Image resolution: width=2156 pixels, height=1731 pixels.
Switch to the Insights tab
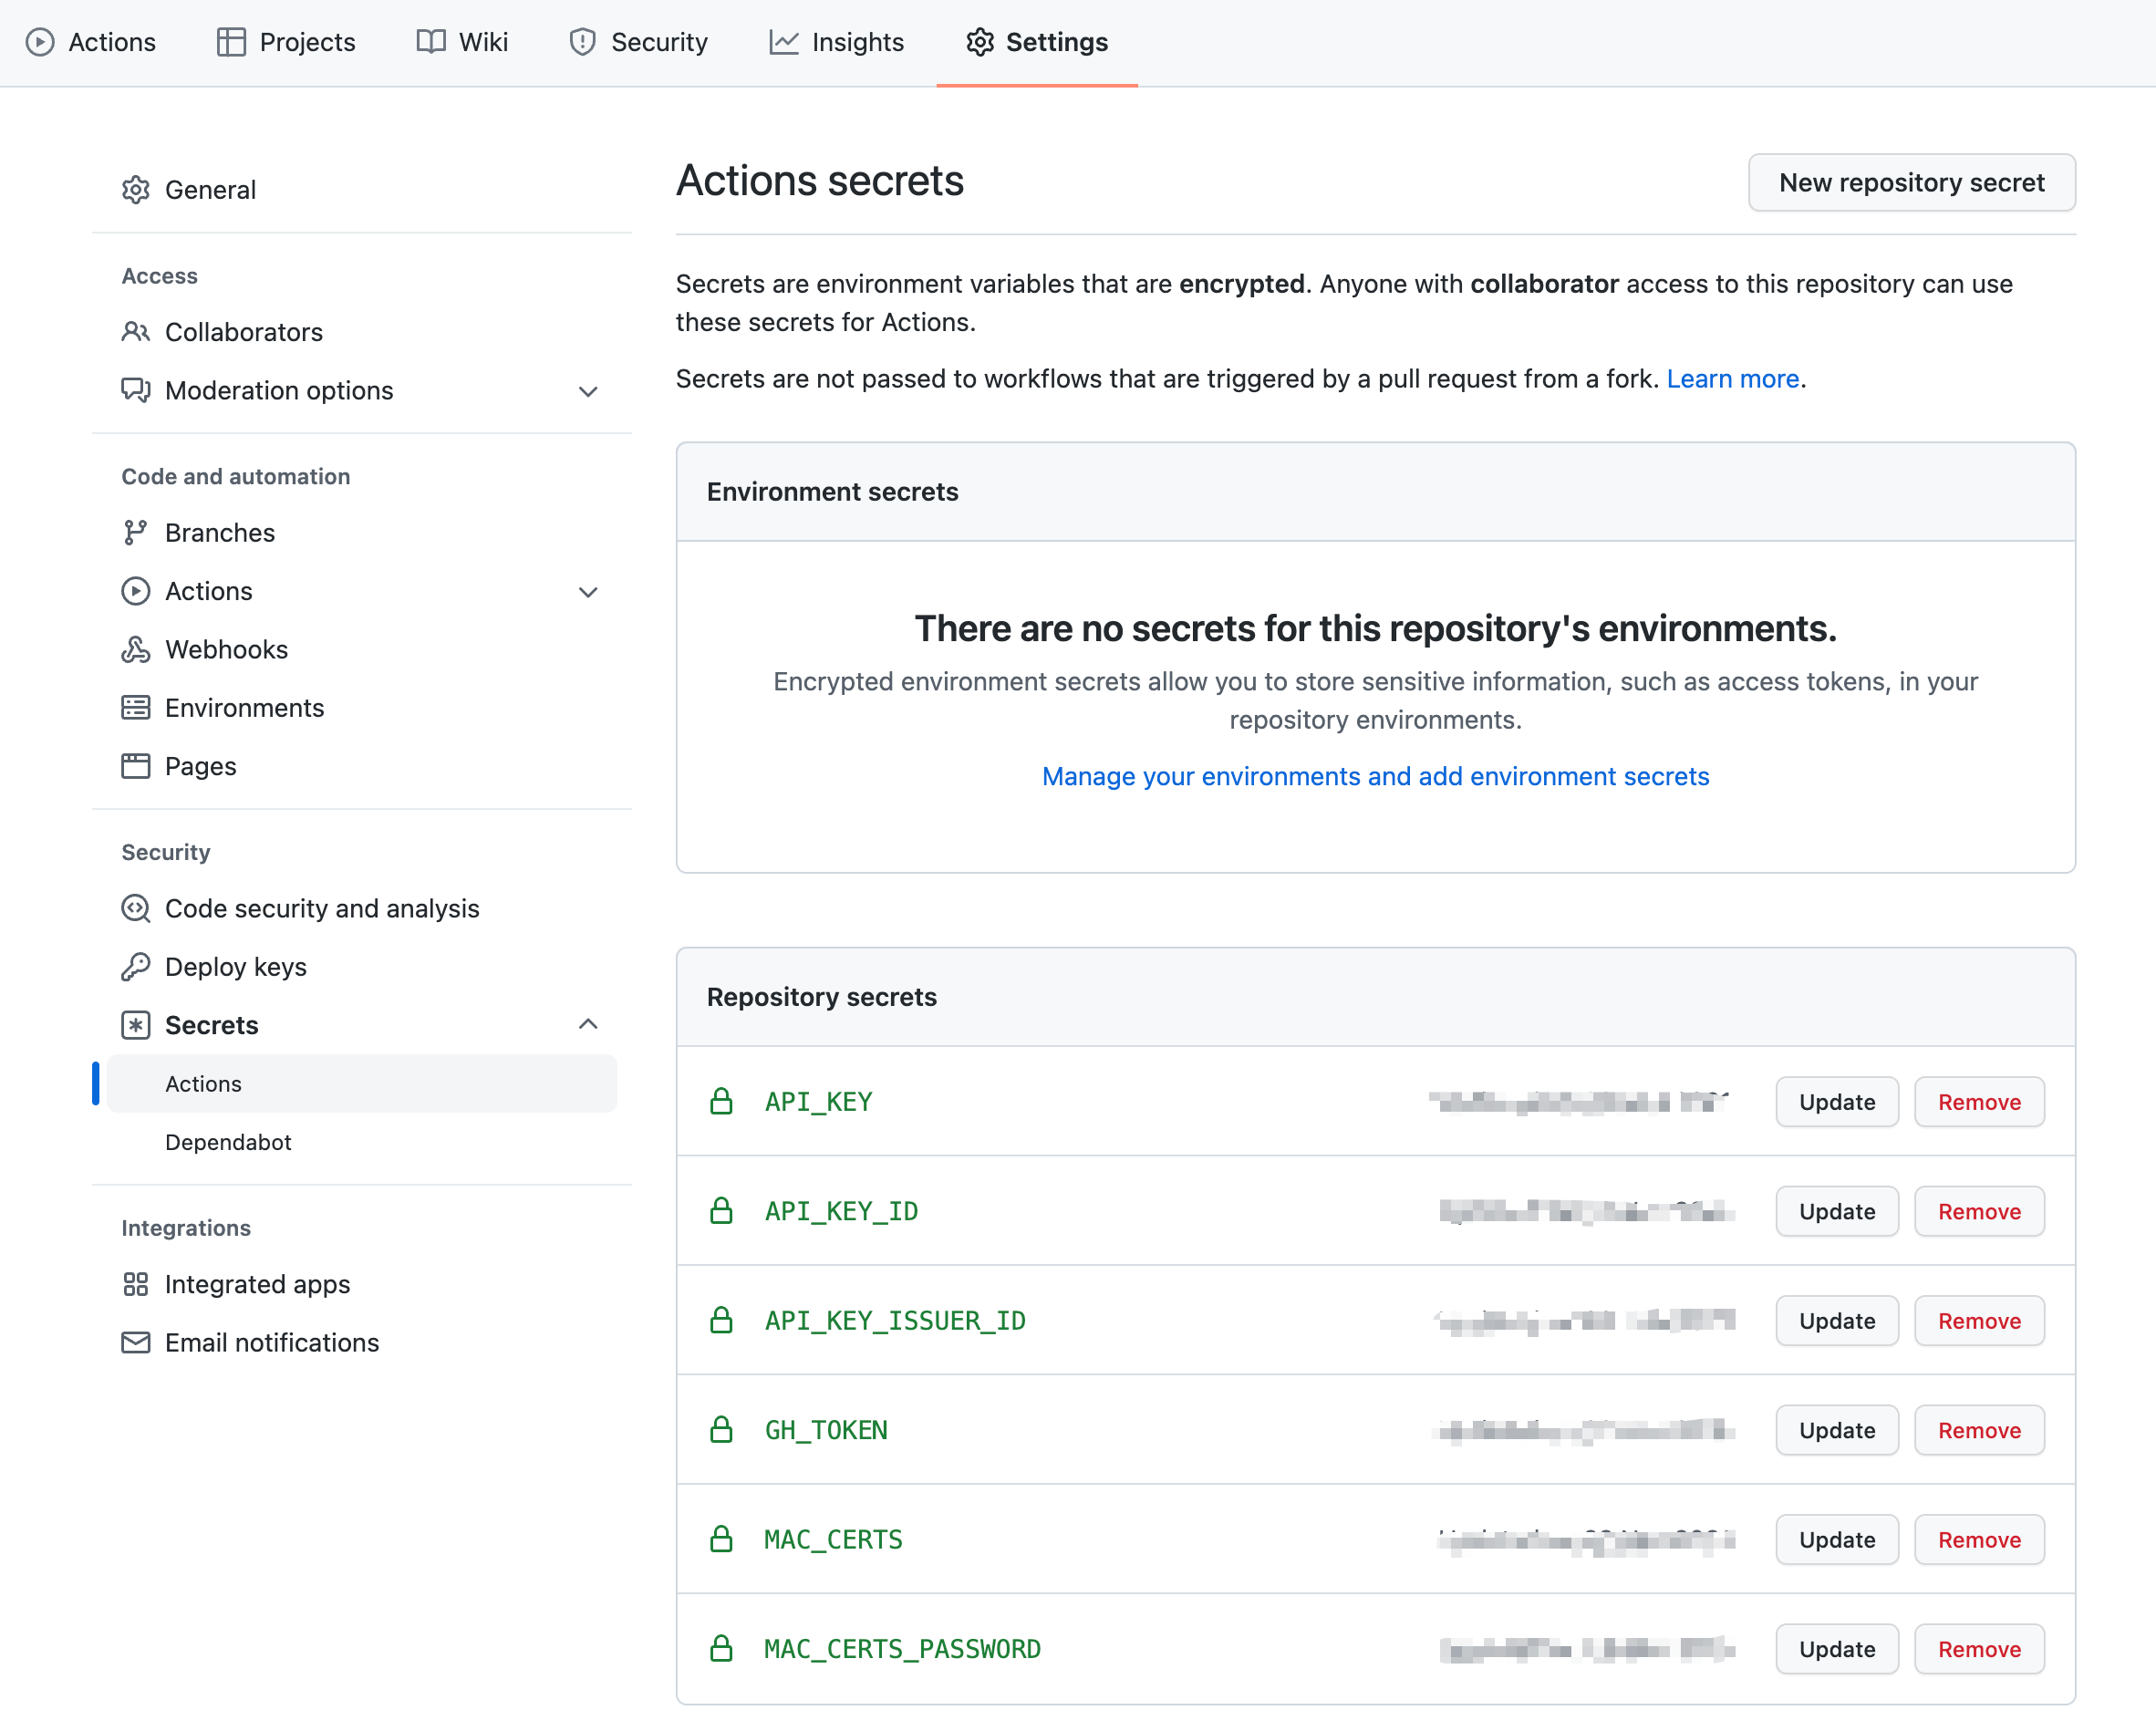click(836, 42)
